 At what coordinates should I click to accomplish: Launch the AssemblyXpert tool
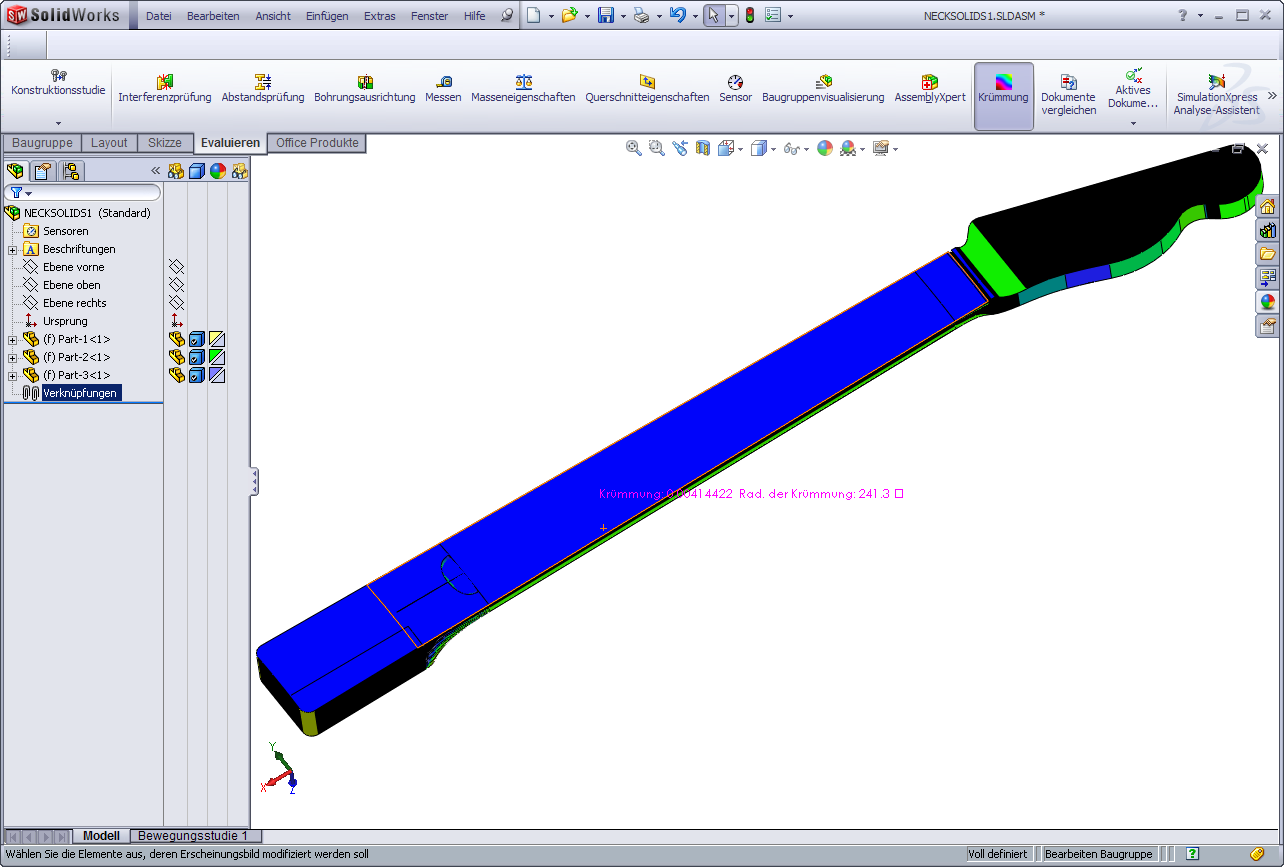click(x=930, y=88)
